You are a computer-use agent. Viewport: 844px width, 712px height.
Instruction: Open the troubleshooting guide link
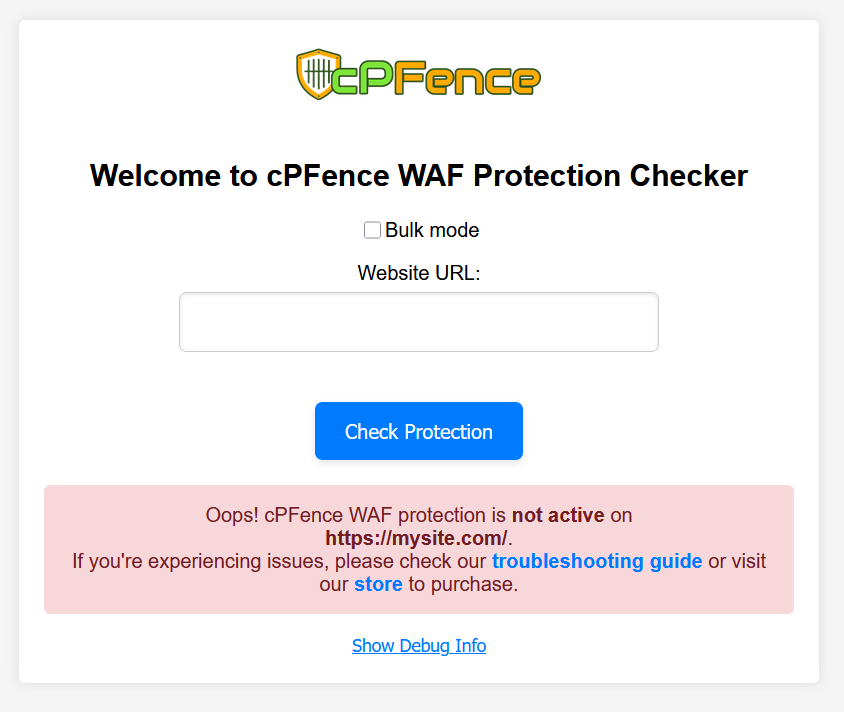click(x=596, y=561)
